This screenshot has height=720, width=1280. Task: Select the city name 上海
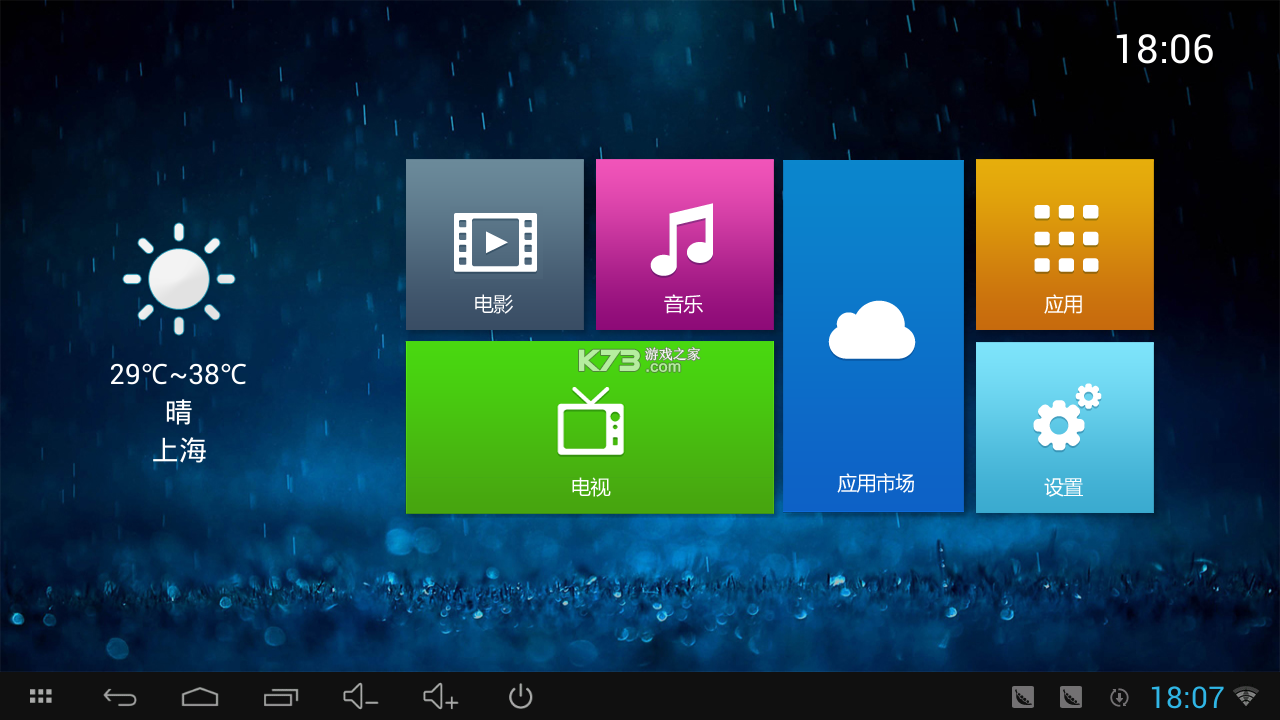179,450
